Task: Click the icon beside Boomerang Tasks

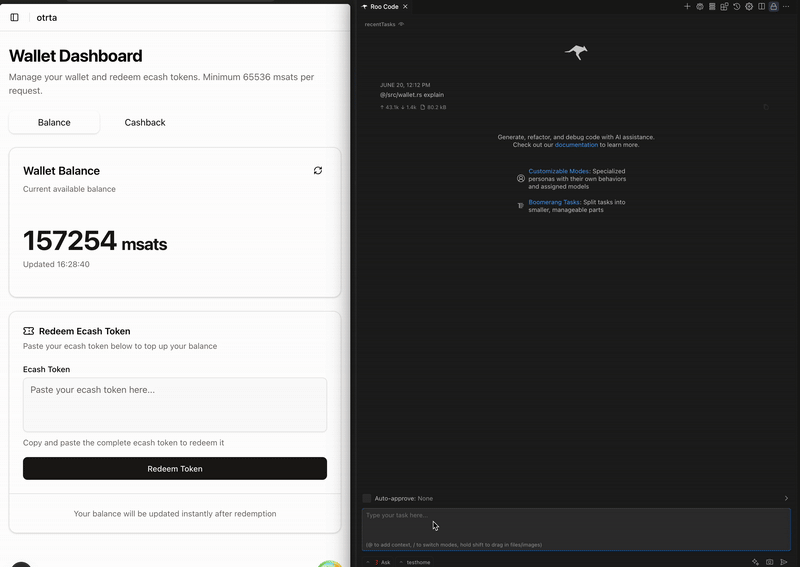Action: [520, 206]
